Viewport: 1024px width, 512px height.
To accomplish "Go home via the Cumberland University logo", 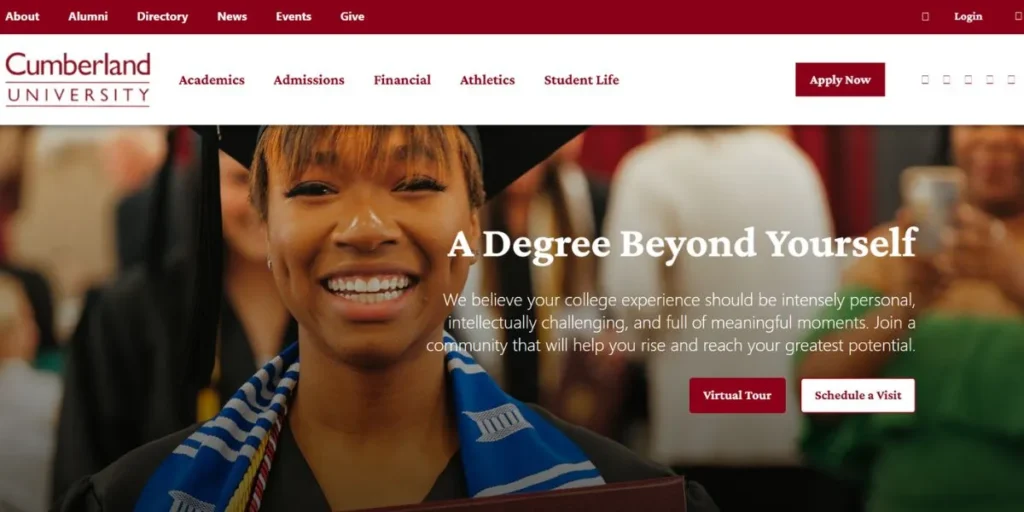I will pyautogui.click(x=78, y=80).
